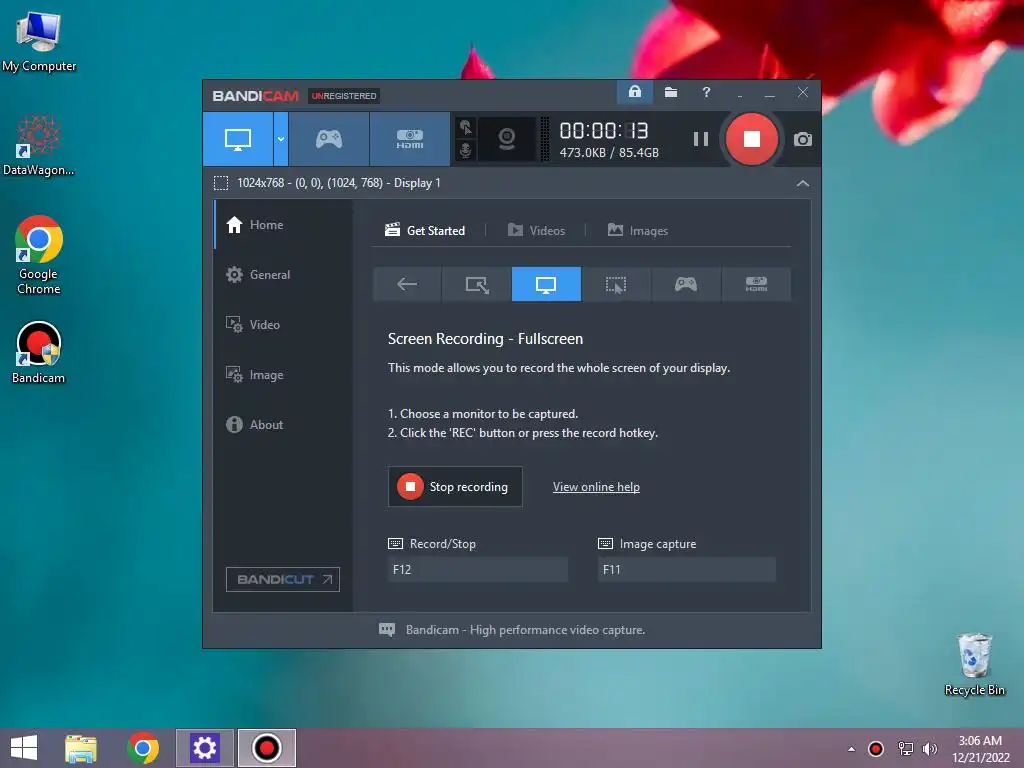Open My Computer desktop icon
The image size is (1024, 768).
pos(39,40)
